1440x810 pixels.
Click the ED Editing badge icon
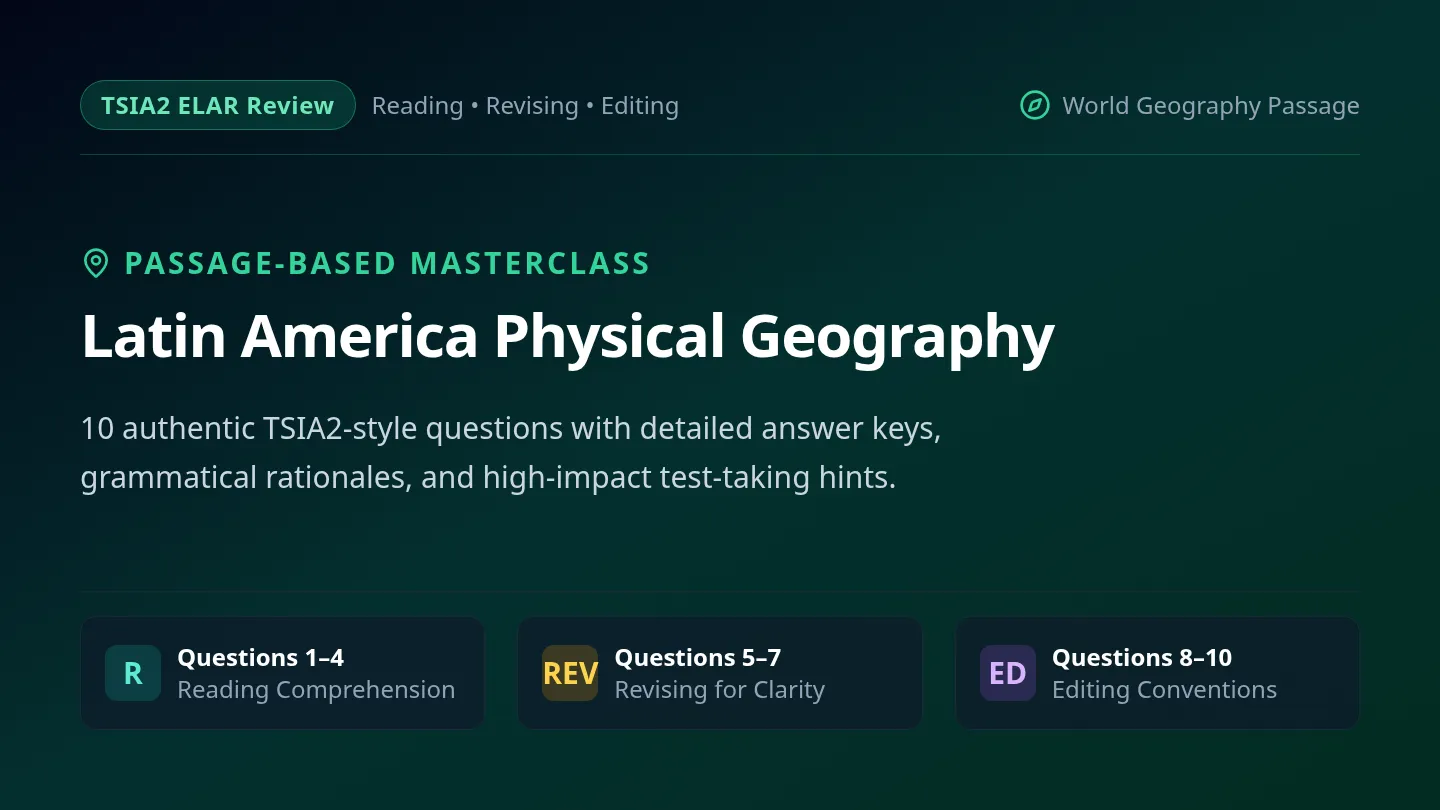1008,673
